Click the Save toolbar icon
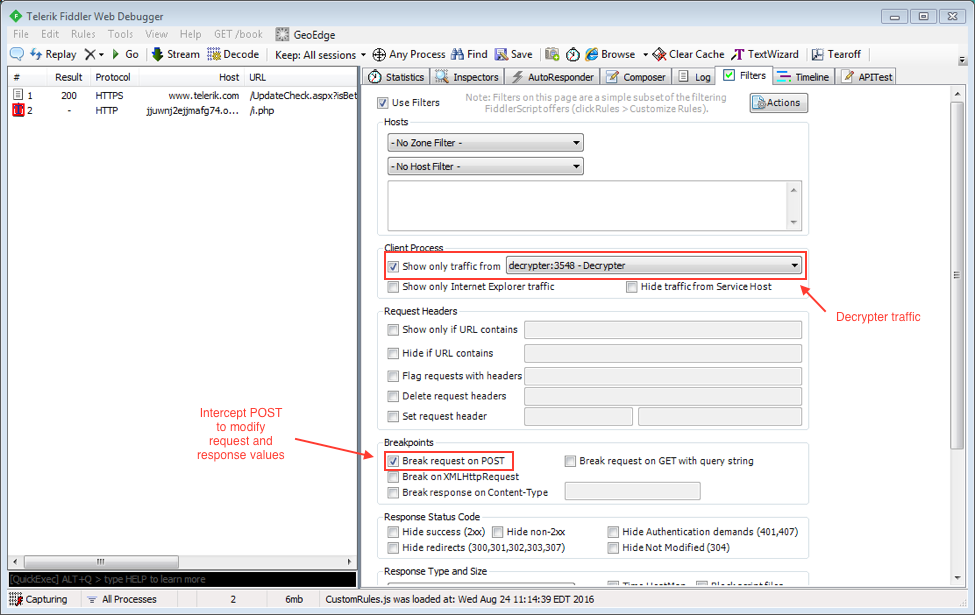This screenshot has width=975, height=615. (x=502, y=54)
